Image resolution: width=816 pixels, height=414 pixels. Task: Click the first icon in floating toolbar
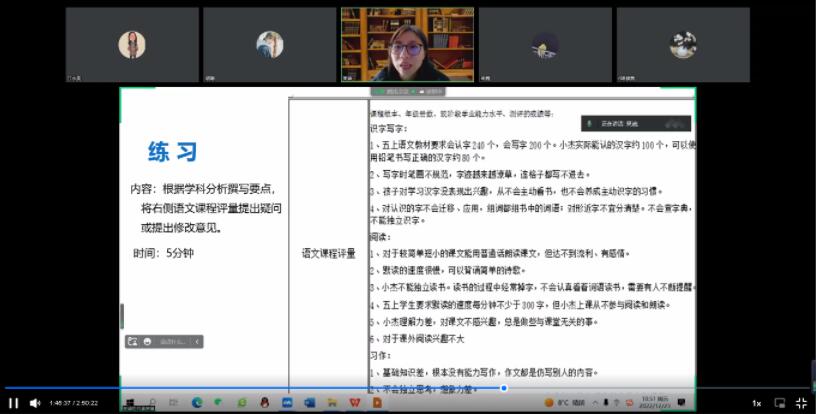pyautogui.click(x=132, y=341)
